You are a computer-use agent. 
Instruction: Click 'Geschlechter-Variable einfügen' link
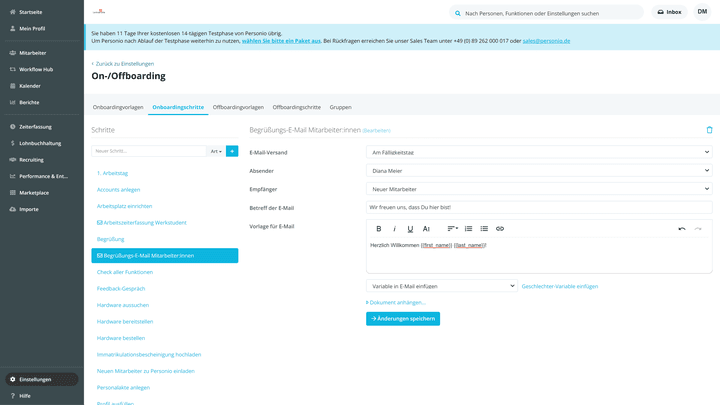click(560, 286)
